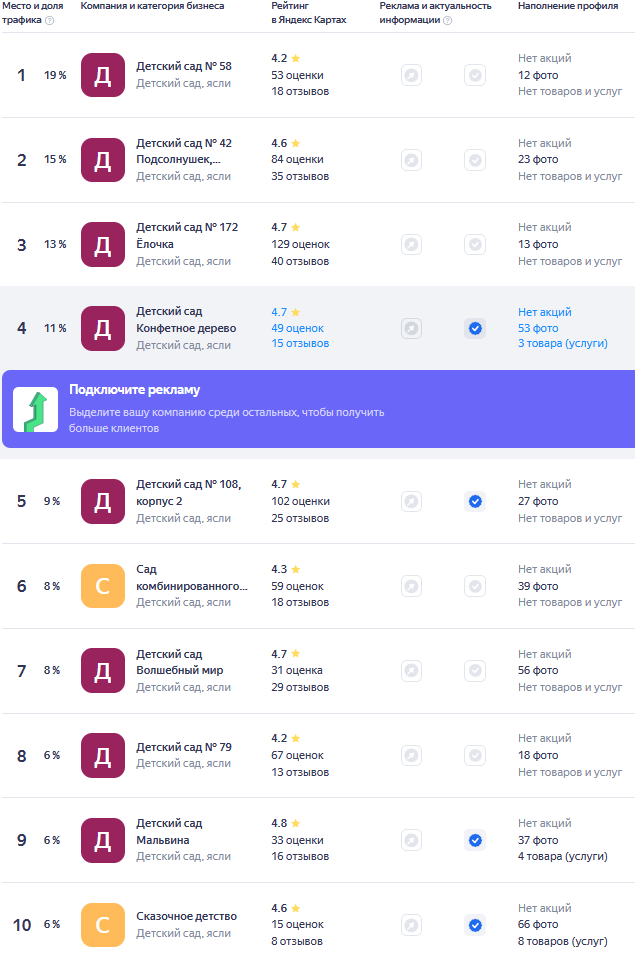
Task: Click the ad icon for Мальвина
Action: coord(411,840)
